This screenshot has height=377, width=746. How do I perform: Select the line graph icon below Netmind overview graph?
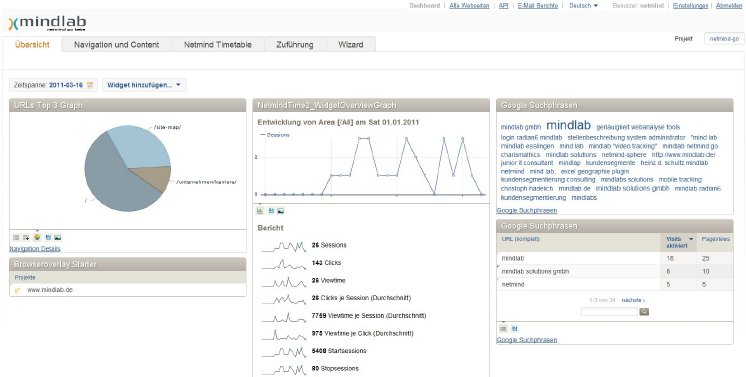point(260,210)
